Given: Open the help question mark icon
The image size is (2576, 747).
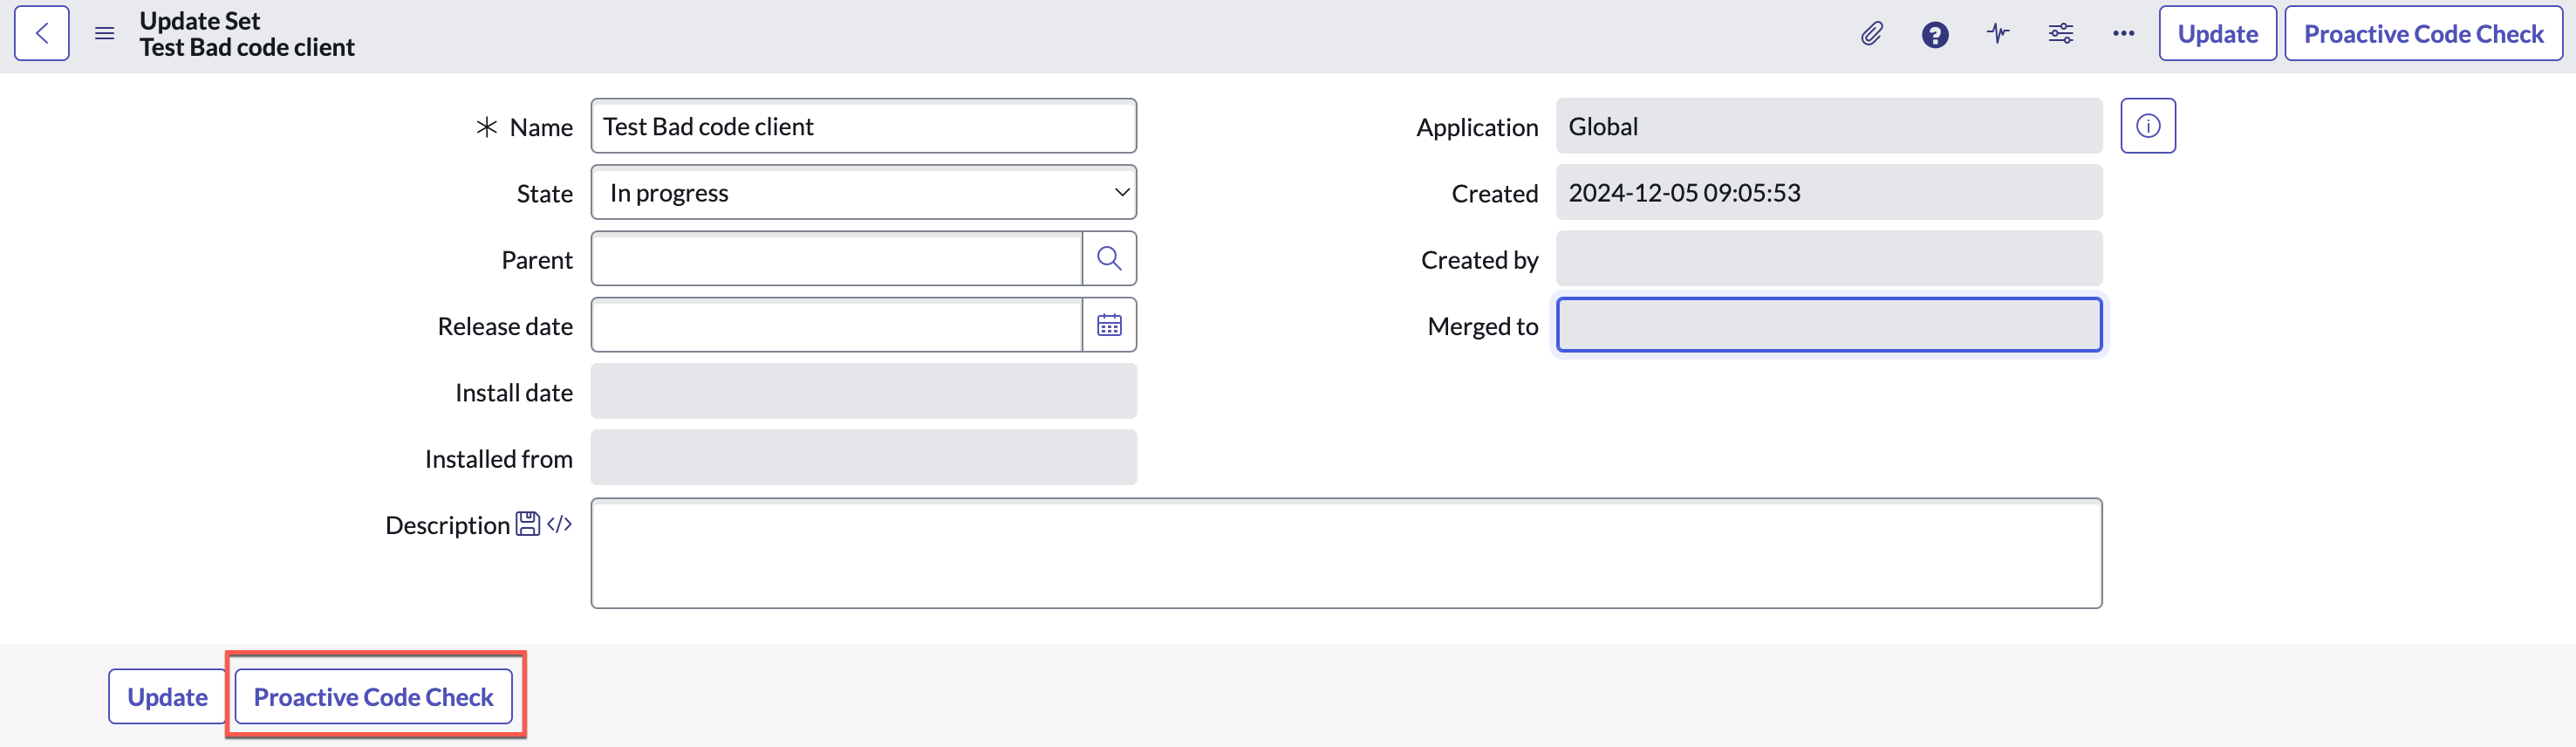Looking at the screenshot, I should click(1935, 34).
